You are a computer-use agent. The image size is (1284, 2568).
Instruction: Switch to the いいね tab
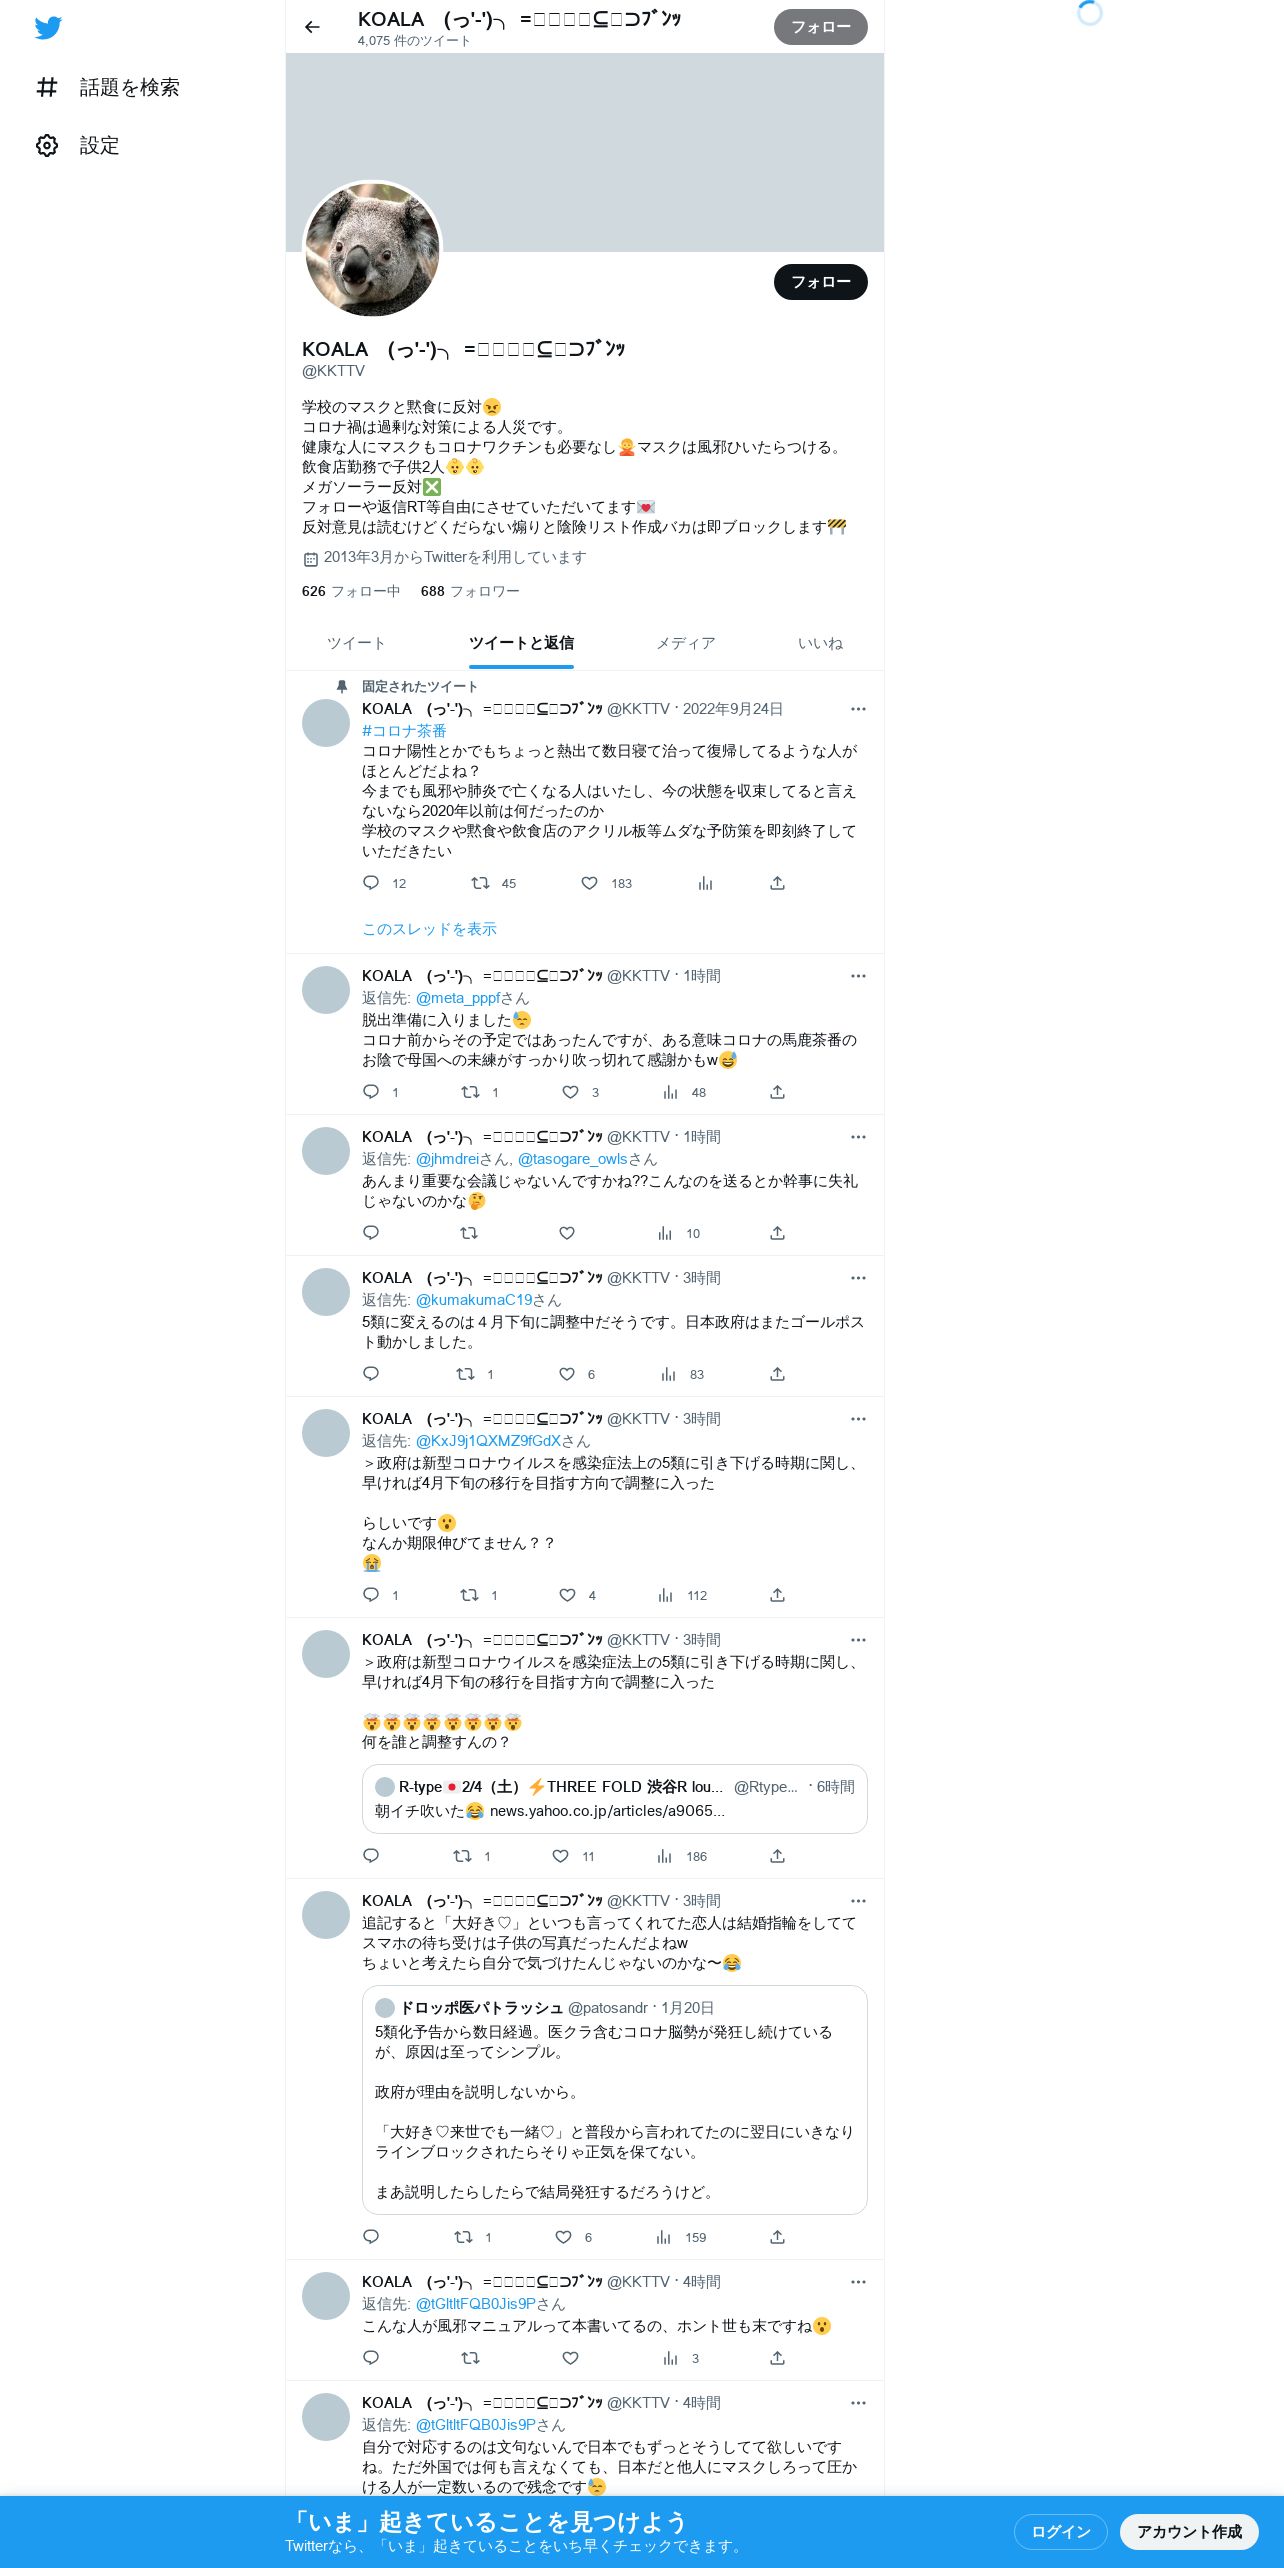pos(820,643)
